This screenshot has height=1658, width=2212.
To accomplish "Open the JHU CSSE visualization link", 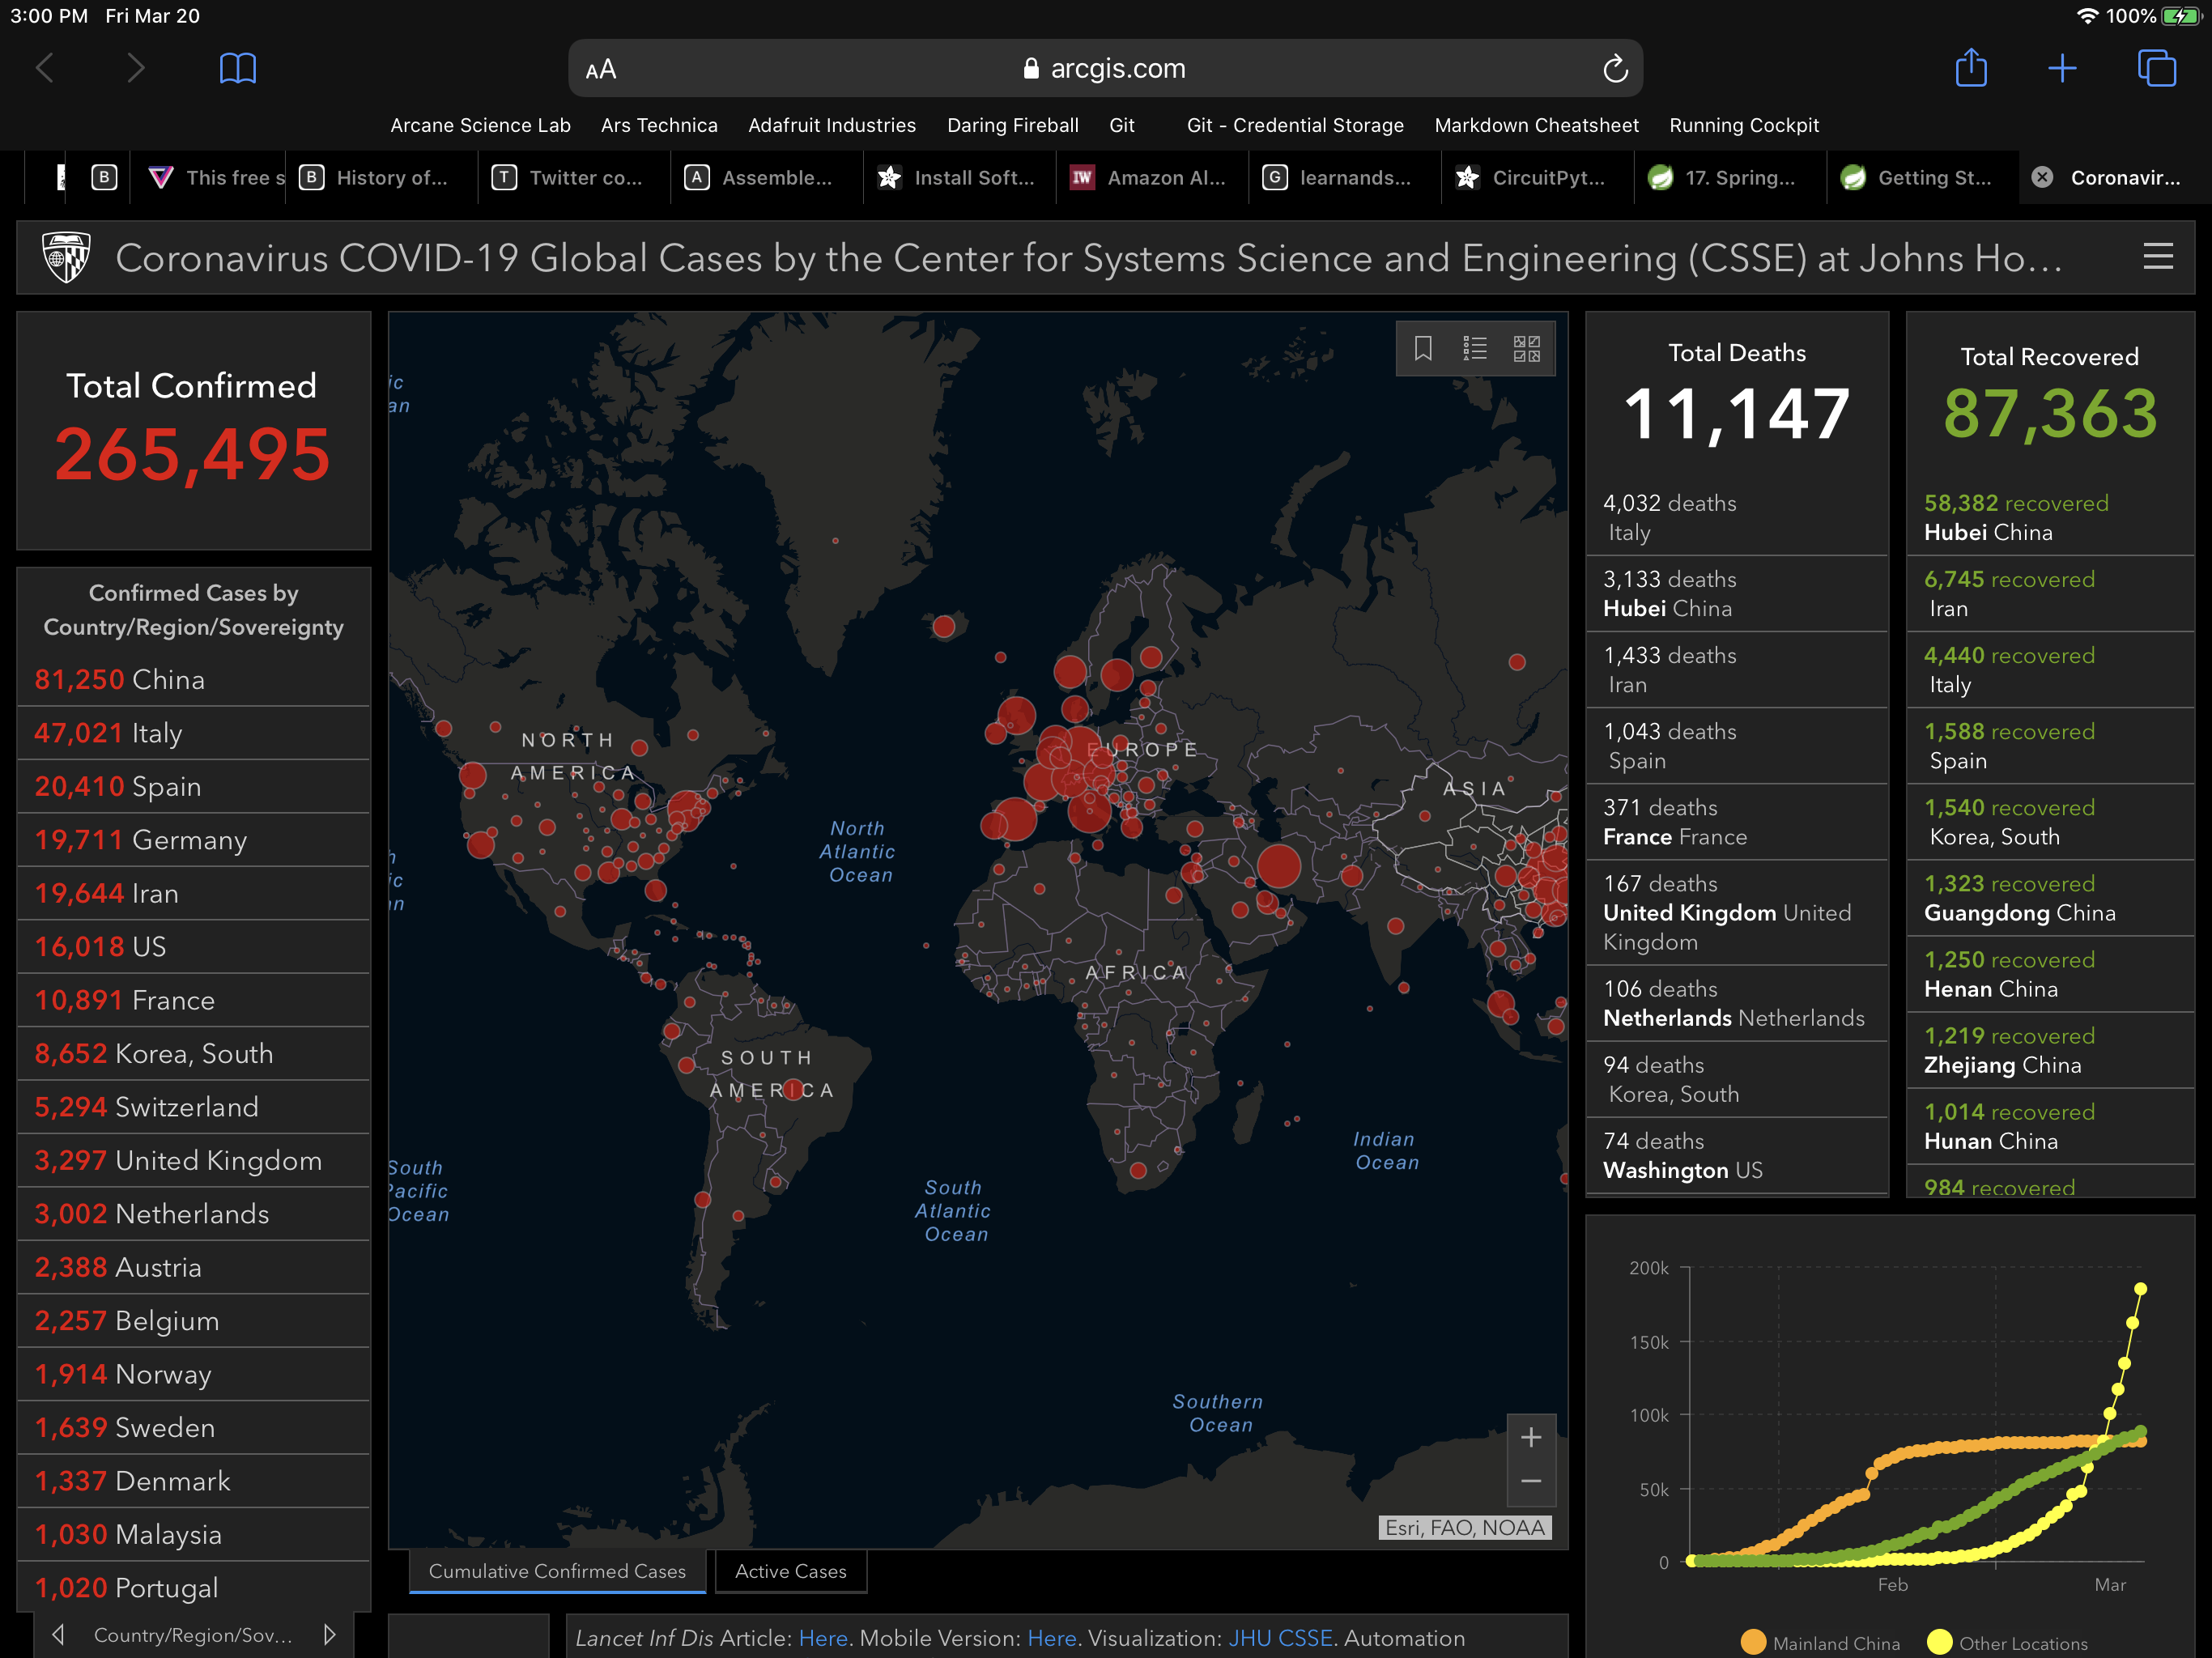I will pyautogui.click(x=1280, y=1638).
